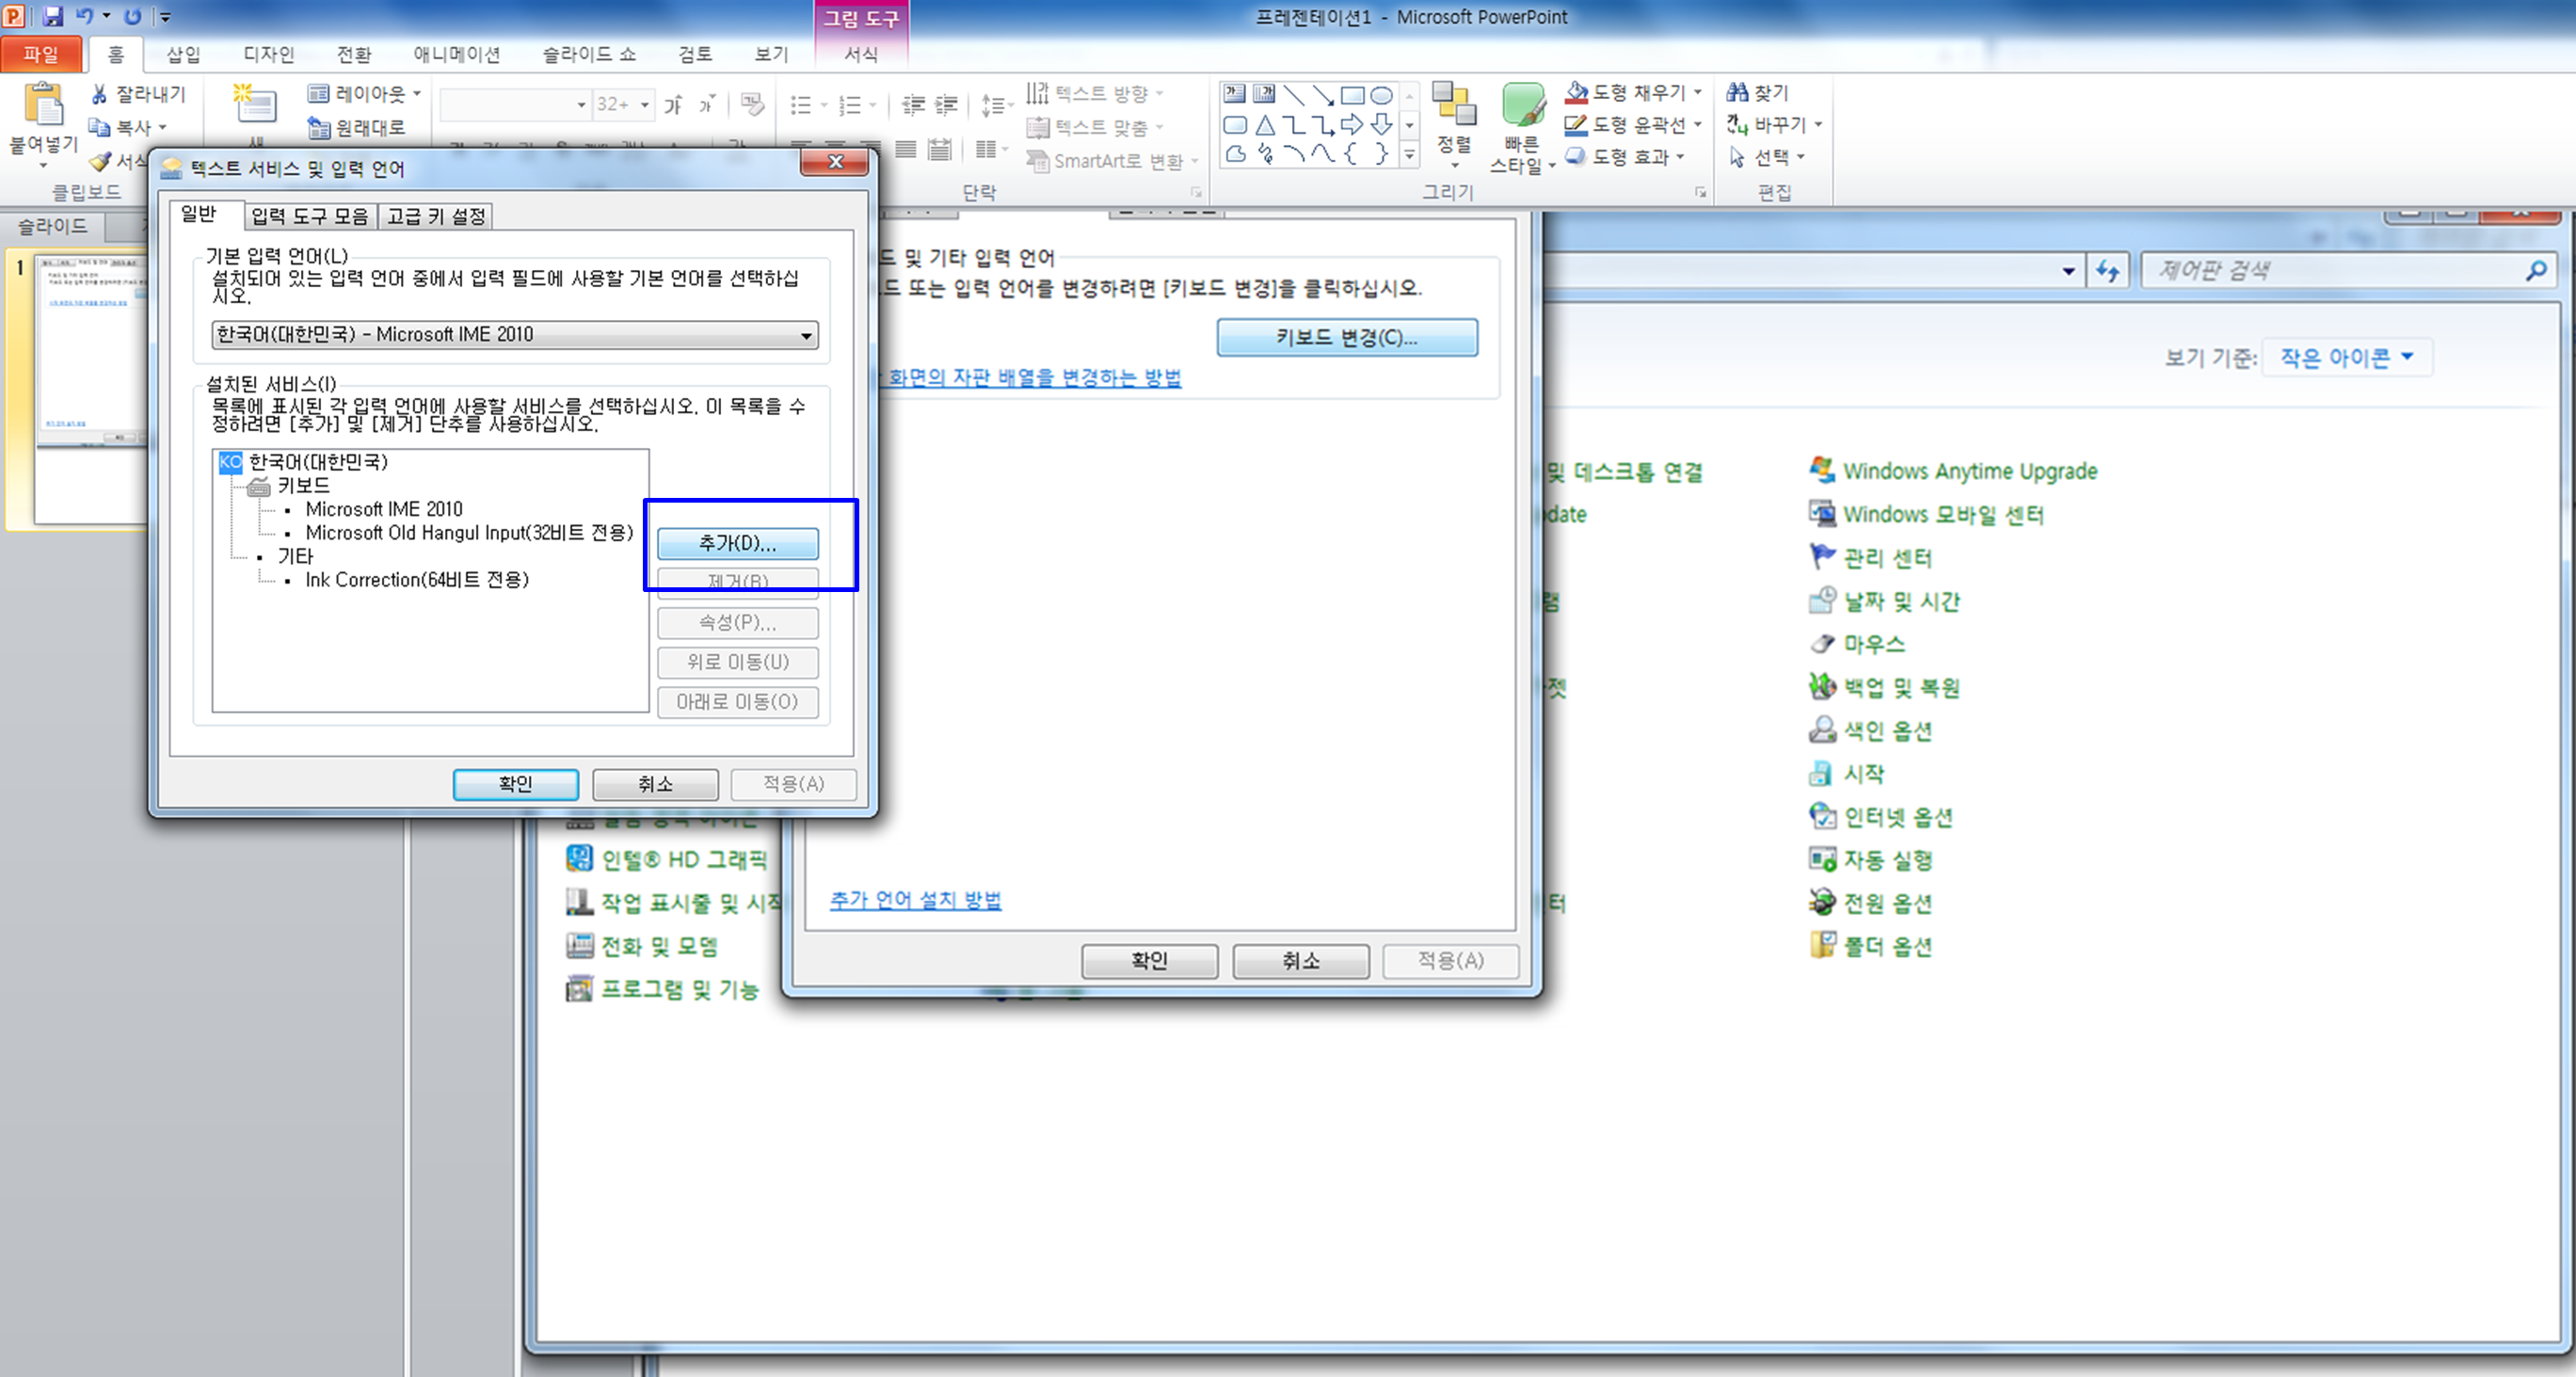The height and width of the screenshot is (1377, 2576).
Task: Select the triangle shape in shapes gallery
Action: click(1265, 125)
